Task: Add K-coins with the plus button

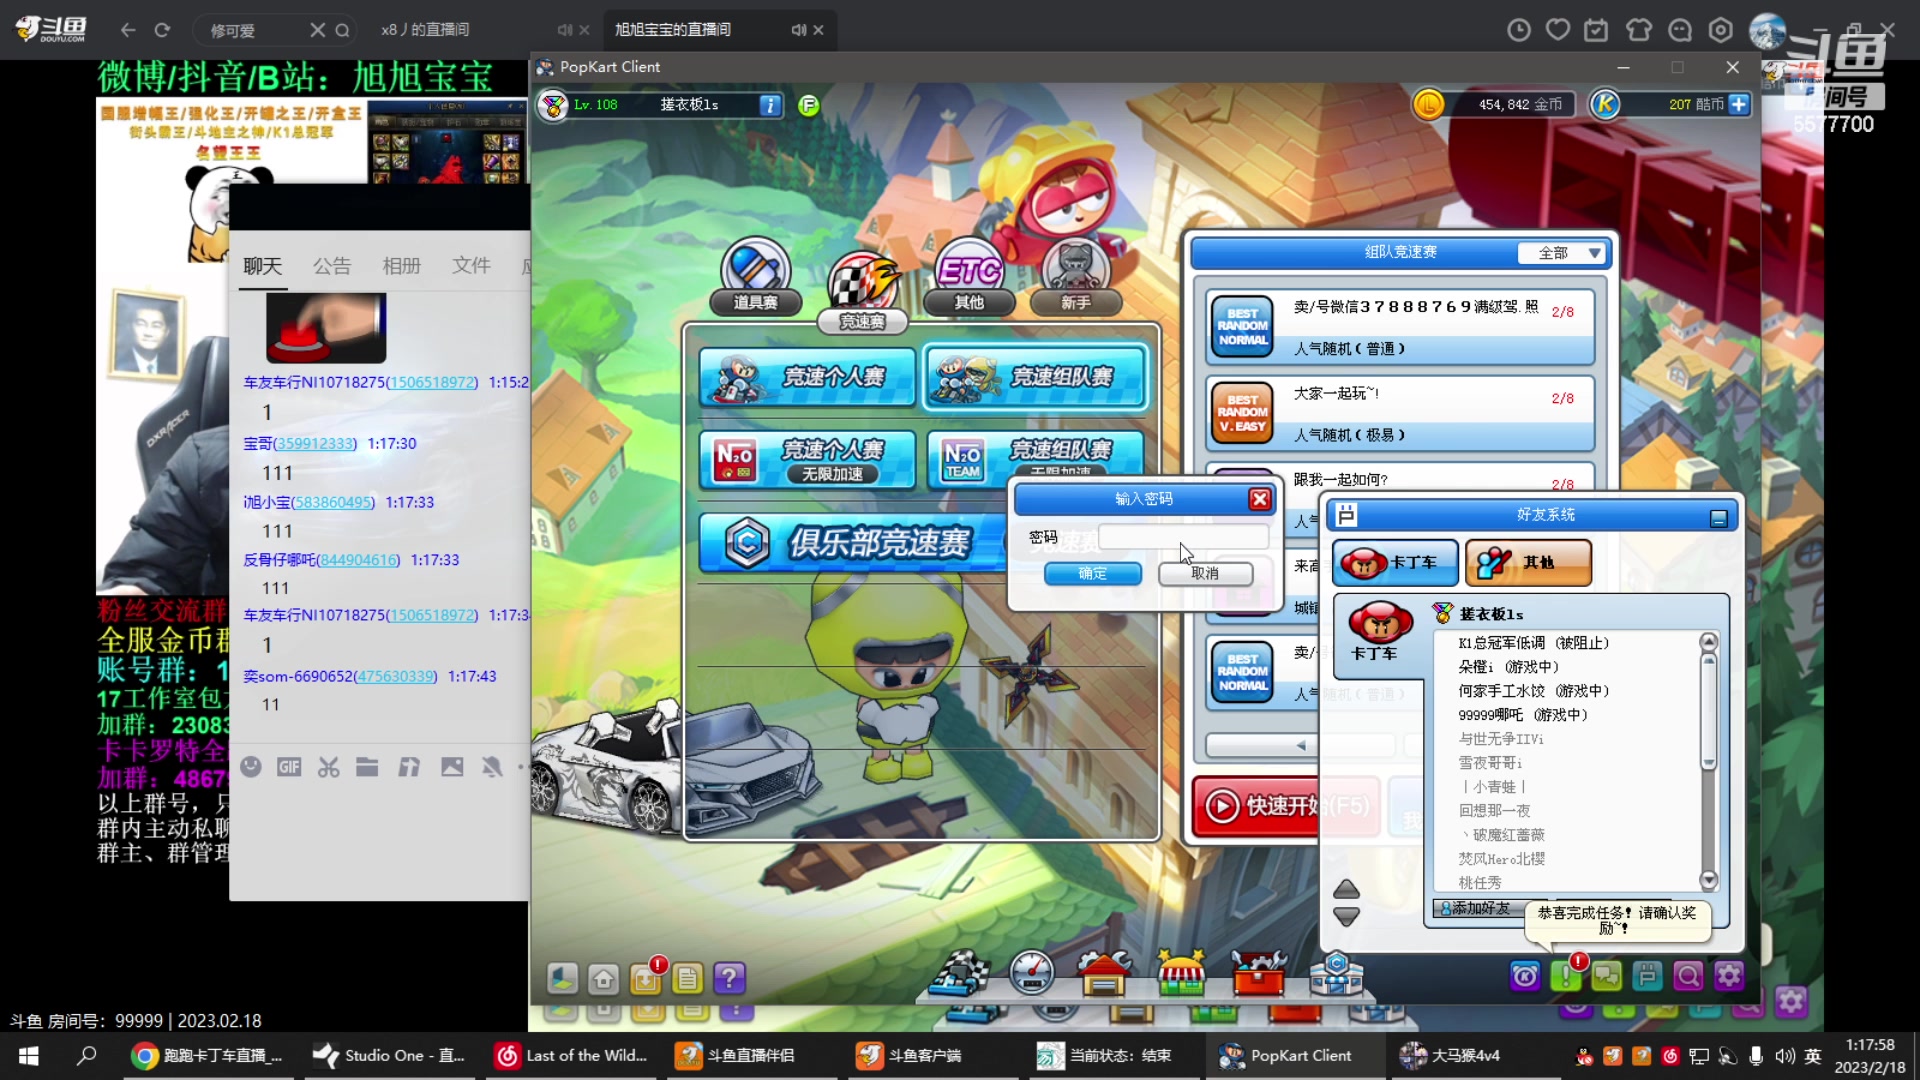Action: point(1739,104)
